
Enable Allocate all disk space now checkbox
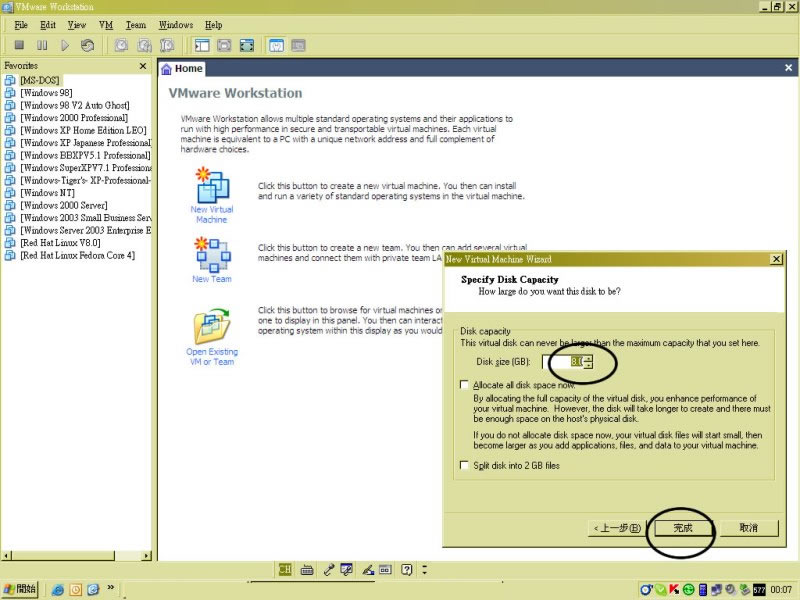click(464, 385)
